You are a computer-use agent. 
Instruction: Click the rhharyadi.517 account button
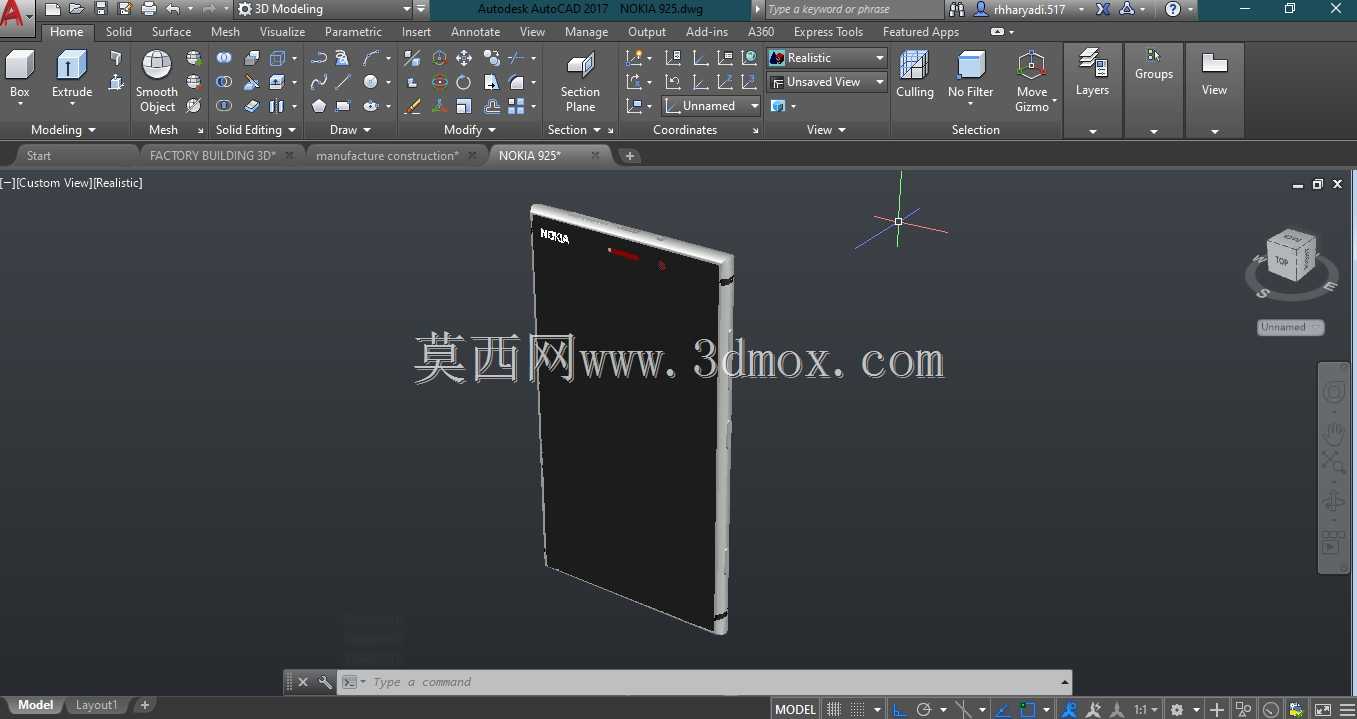click(x=1029, y=9)
